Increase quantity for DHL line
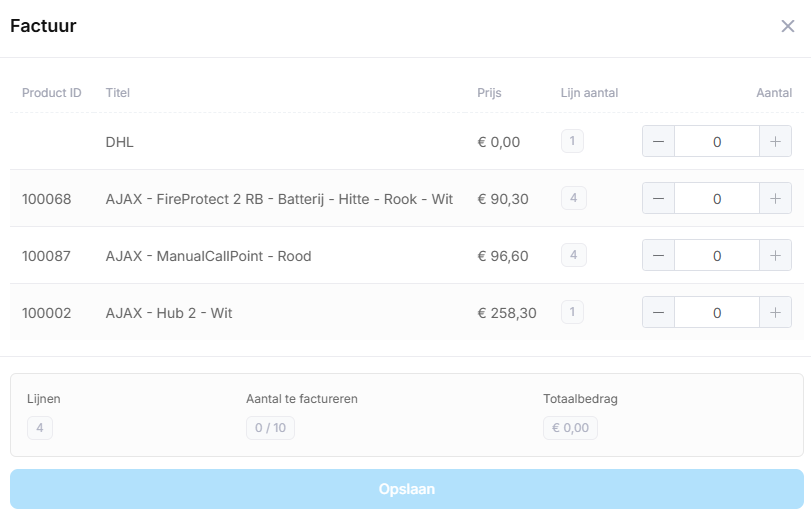The height and width of the screenshot is (517, 811). point(775,142)
